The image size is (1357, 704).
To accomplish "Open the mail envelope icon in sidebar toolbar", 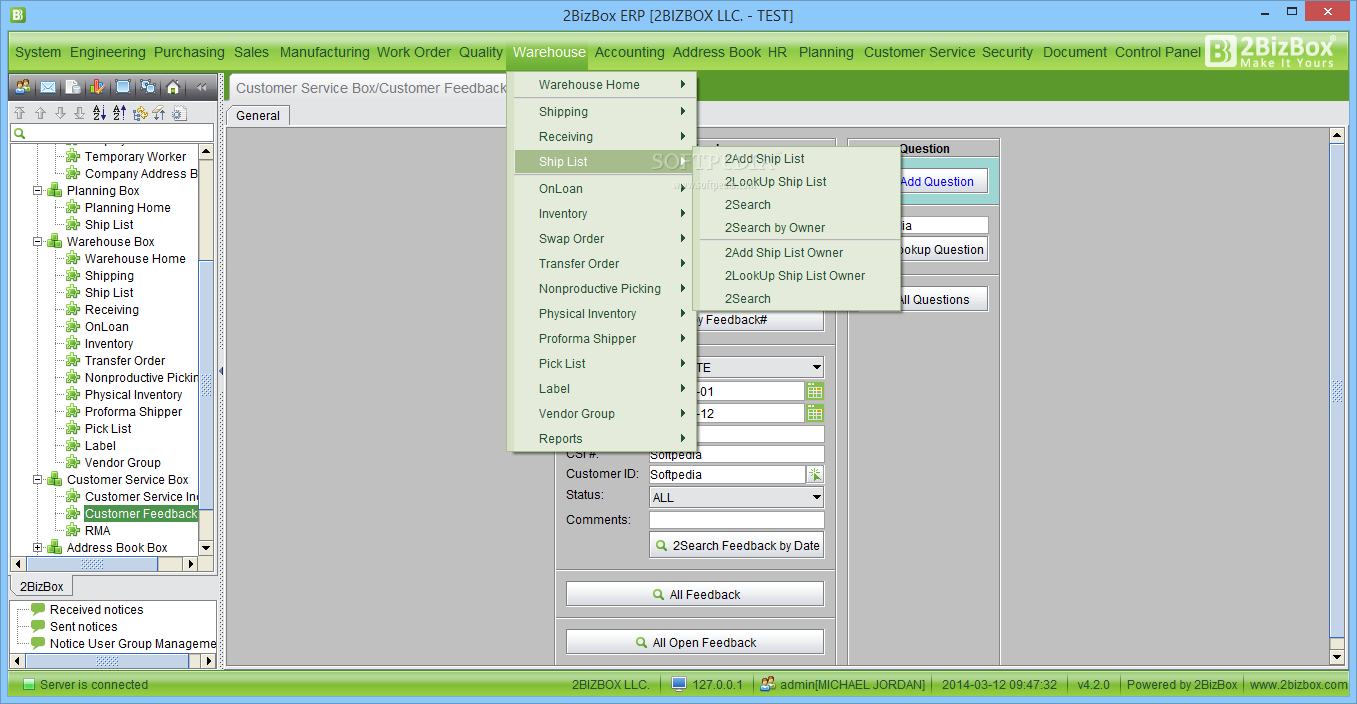I will click(x=47, y=87).
